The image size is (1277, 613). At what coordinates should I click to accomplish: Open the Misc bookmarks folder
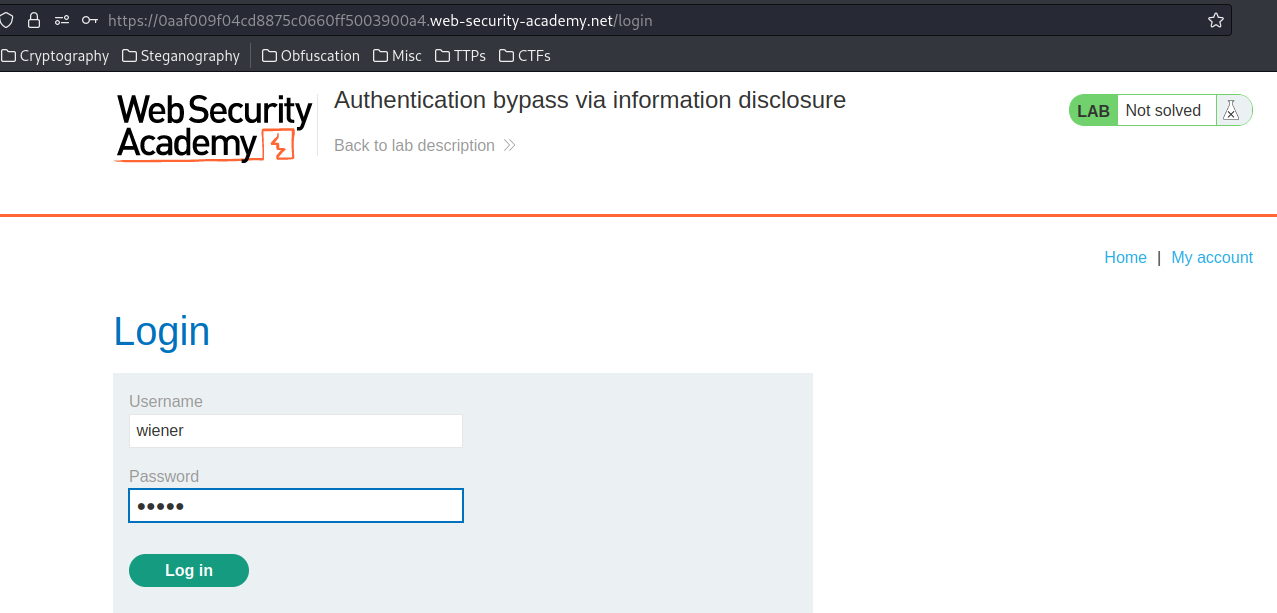[397, 56]
